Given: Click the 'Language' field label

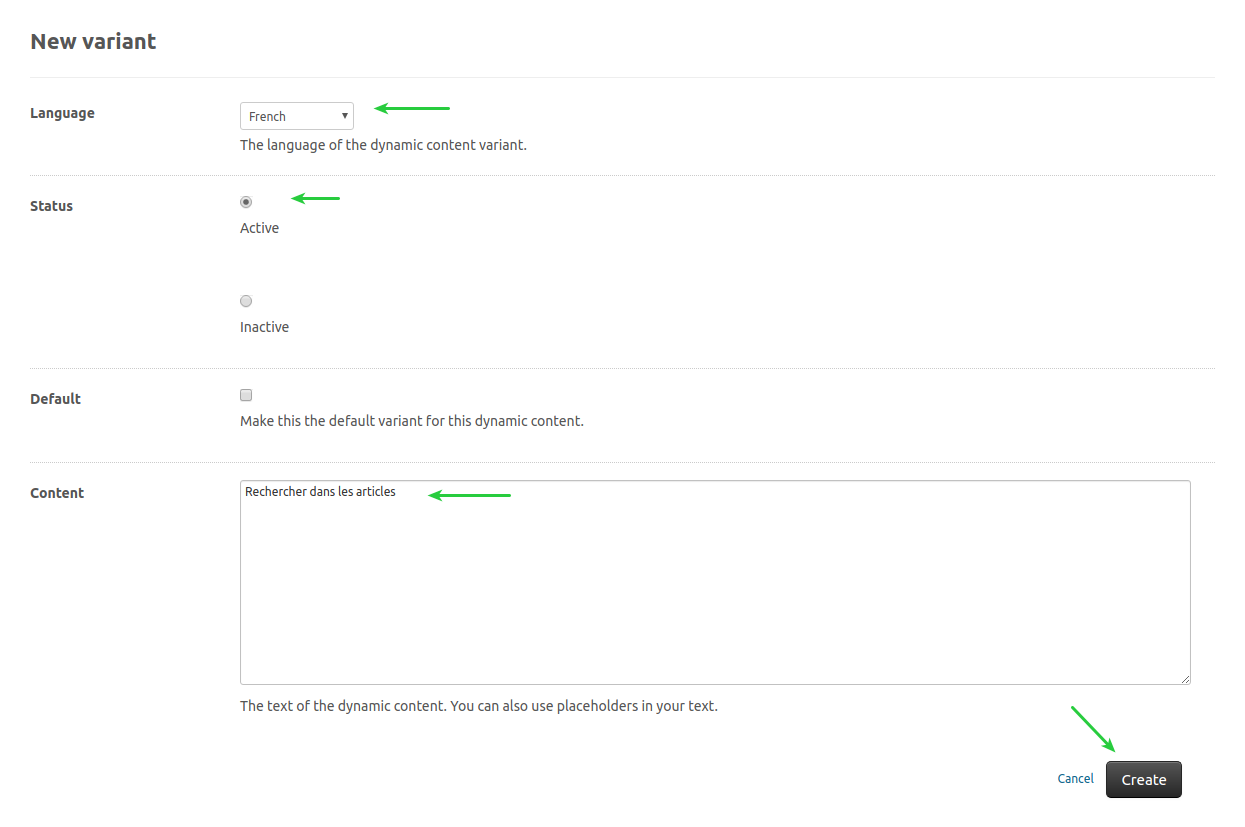Looking at the screenshot, I should [62, 113].
